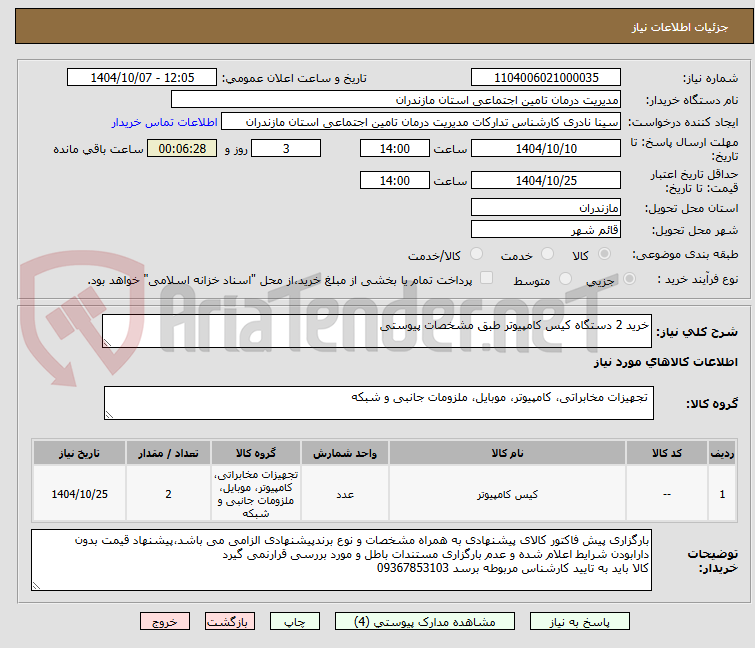755x648 pixels.
Task: Click the کد کالا column header
Action: (x=666, y=453)
